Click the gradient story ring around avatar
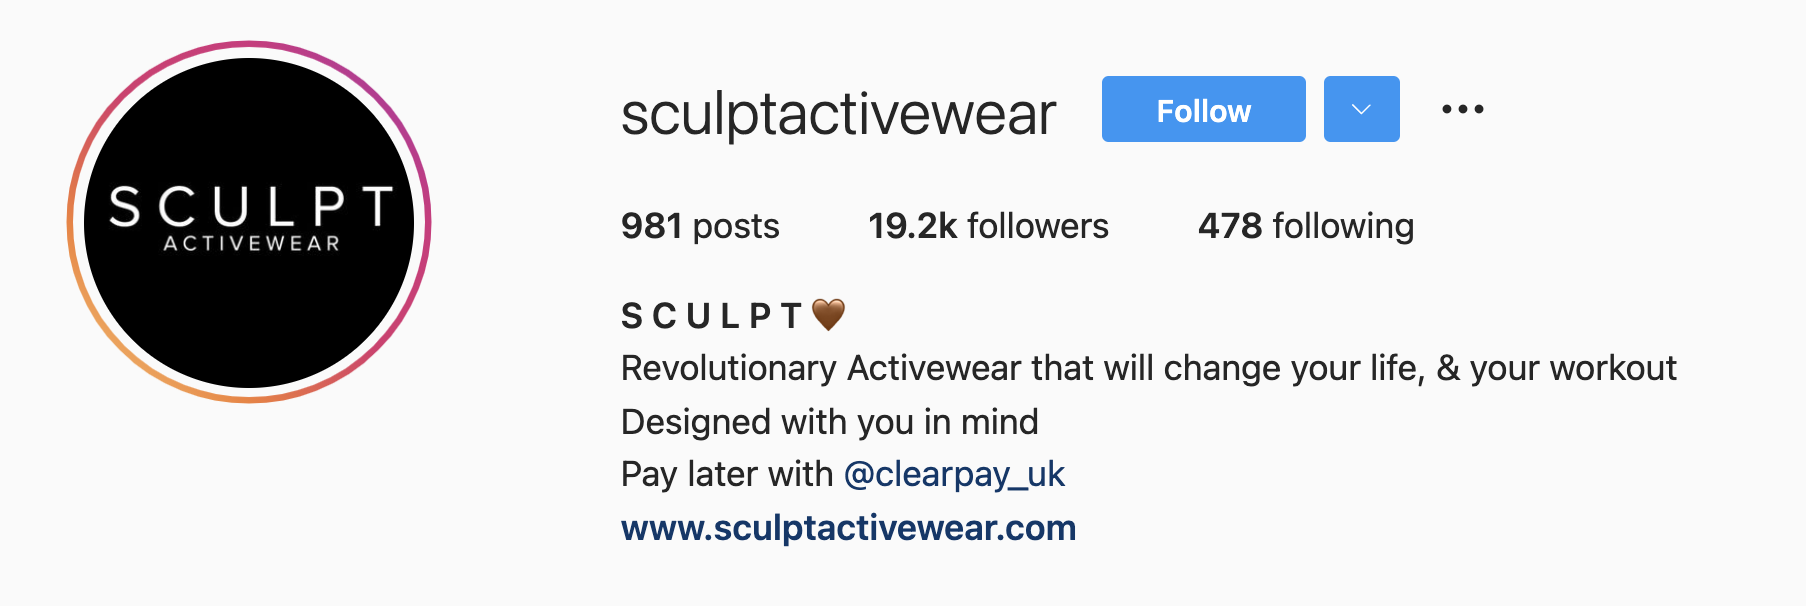Image resolution: width=1806 pixels, height=606 pixels. coord(249,46)
